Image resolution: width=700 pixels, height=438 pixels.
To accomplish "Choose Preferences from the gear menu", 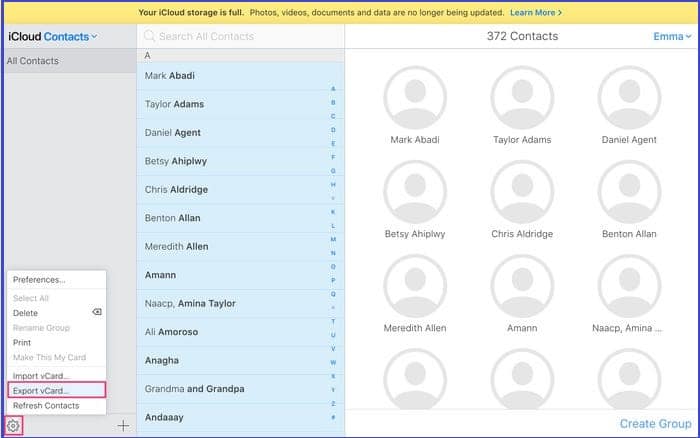I will point(57,280).
